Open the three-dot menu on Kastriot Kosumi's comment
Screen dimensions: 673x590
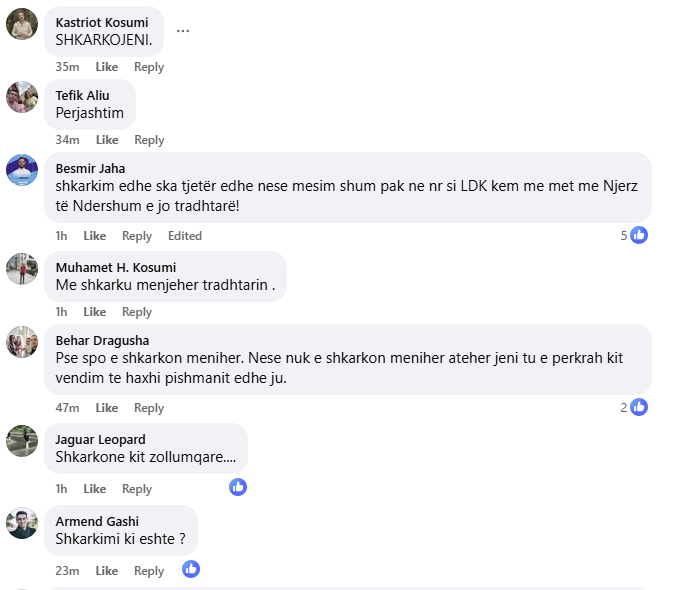pyautogui.click(x=183, y=30)
